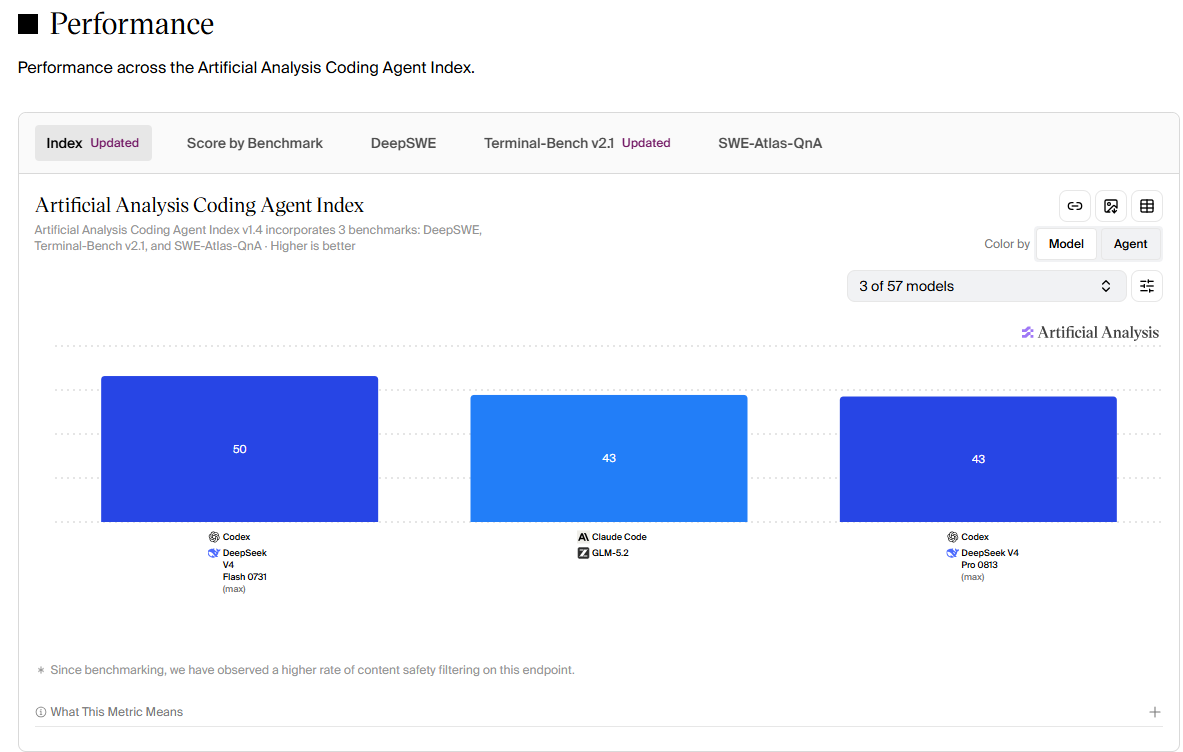Click the DeepSeek V4 Flash bar showing 50
The height and width of the screenshot is (752, 1183).
coord(239,449)
